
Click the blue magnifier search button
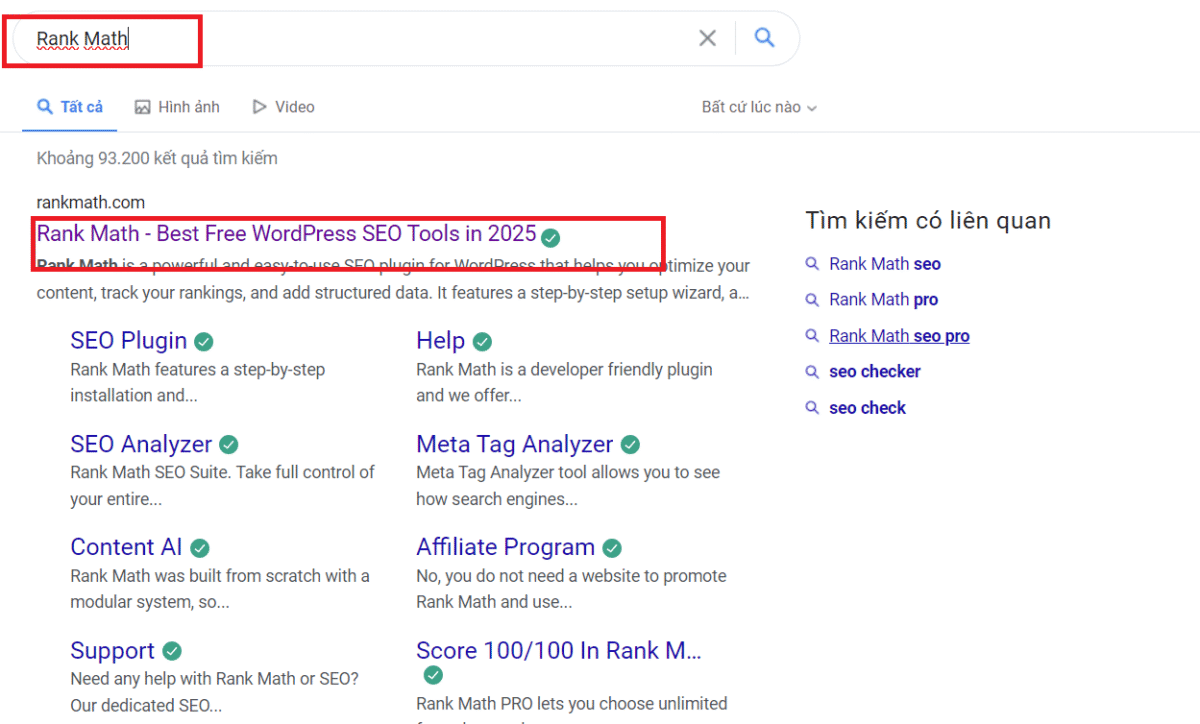click(765, 38)
